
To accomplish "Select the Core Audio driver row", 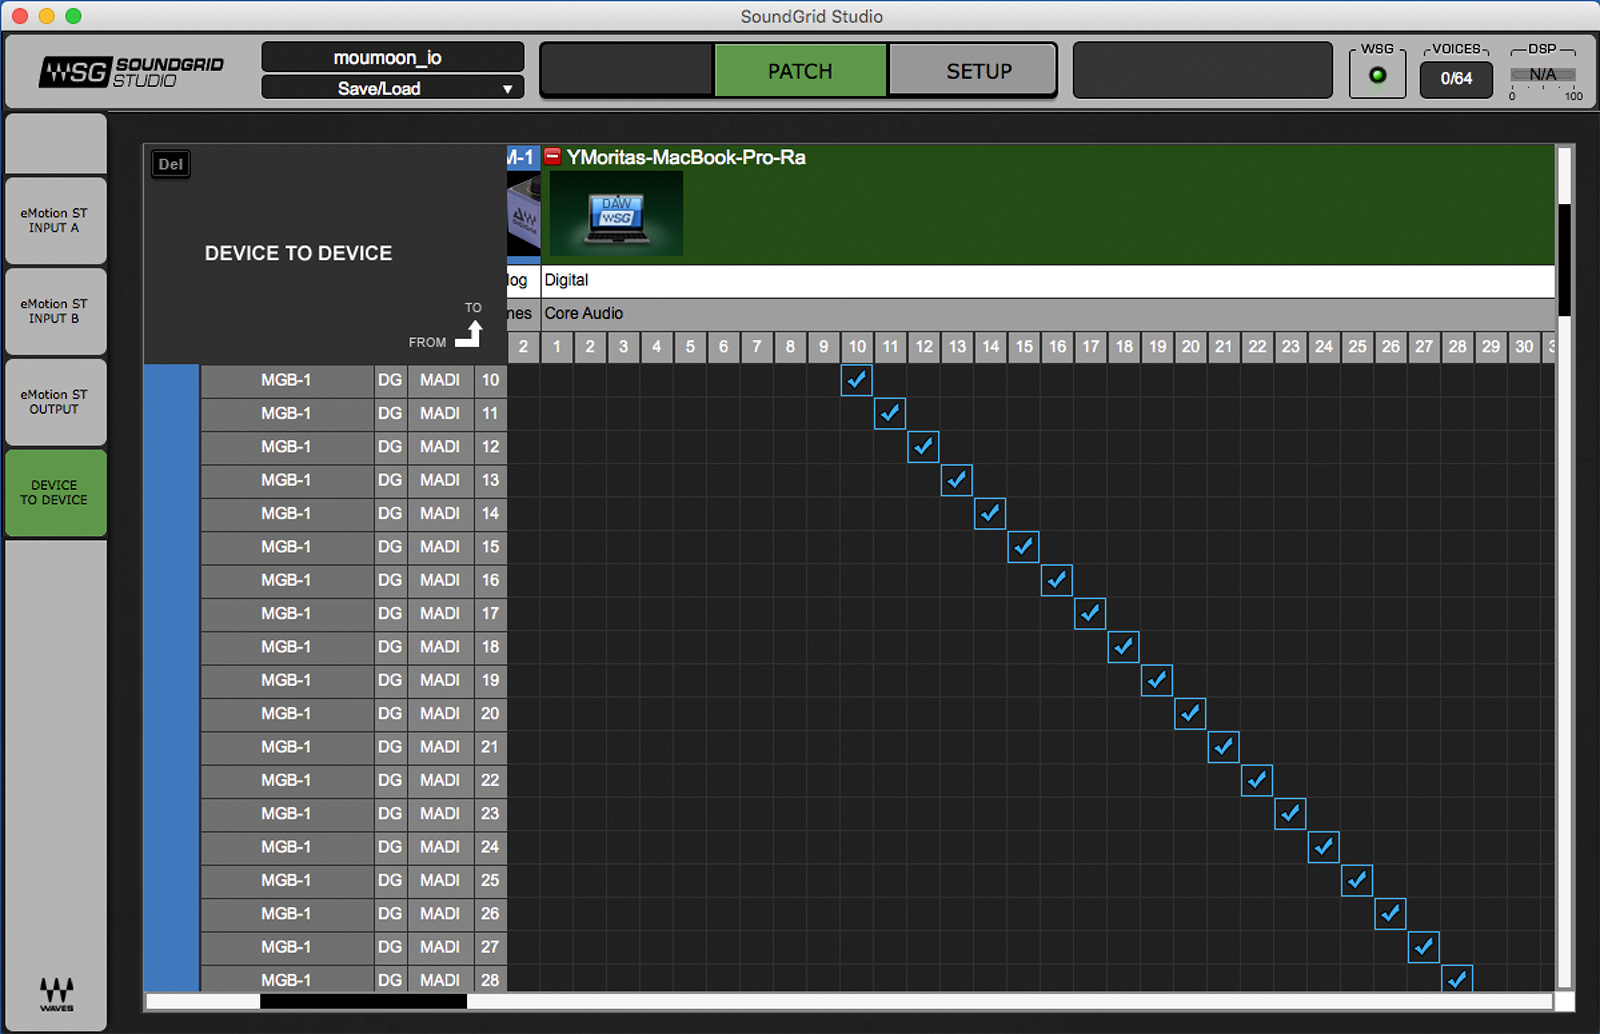I will tap(1048, 314).
